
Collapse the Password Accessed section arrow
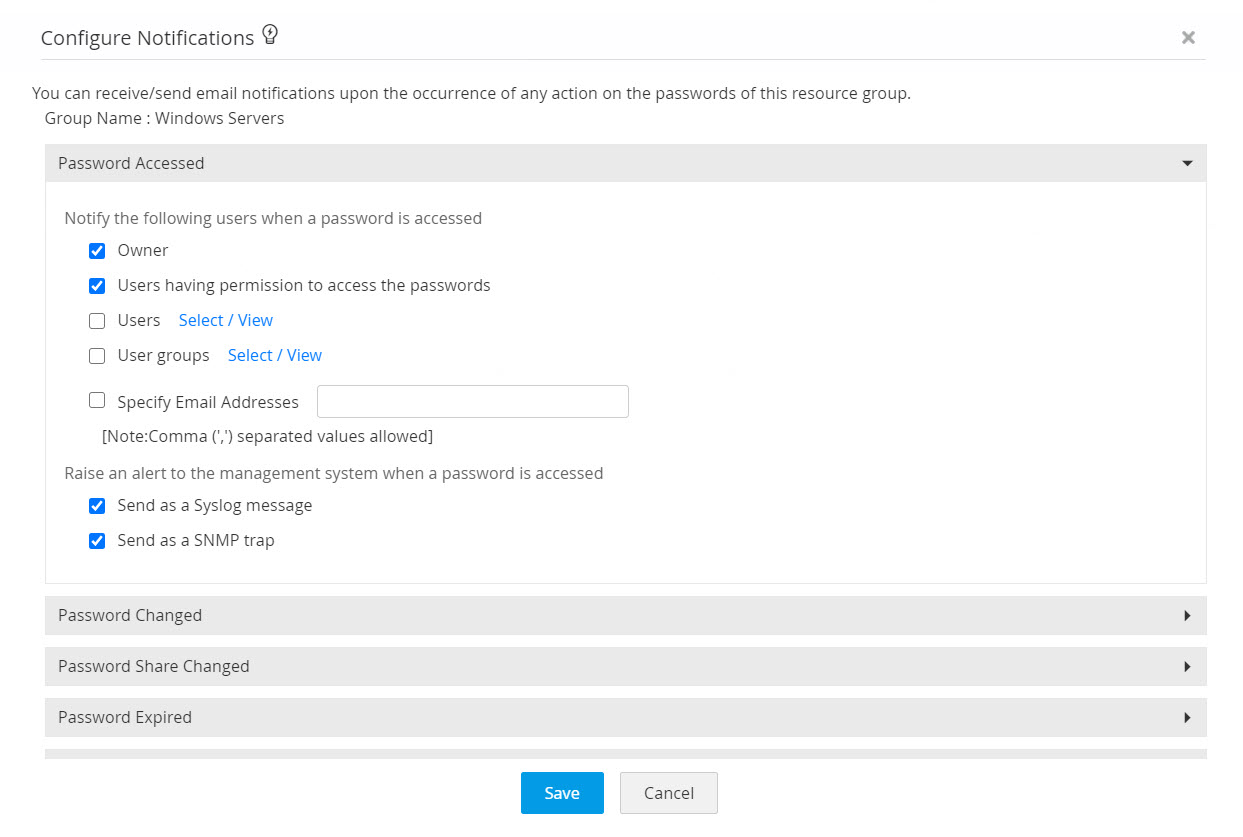(1187, 163)
